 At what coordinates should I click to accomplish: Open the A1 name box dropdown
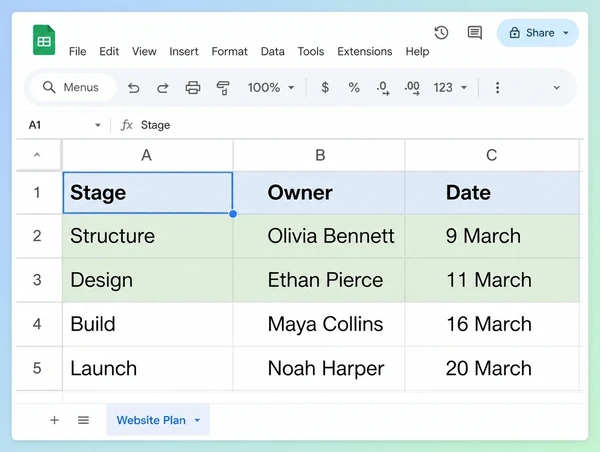pos(98,125)
